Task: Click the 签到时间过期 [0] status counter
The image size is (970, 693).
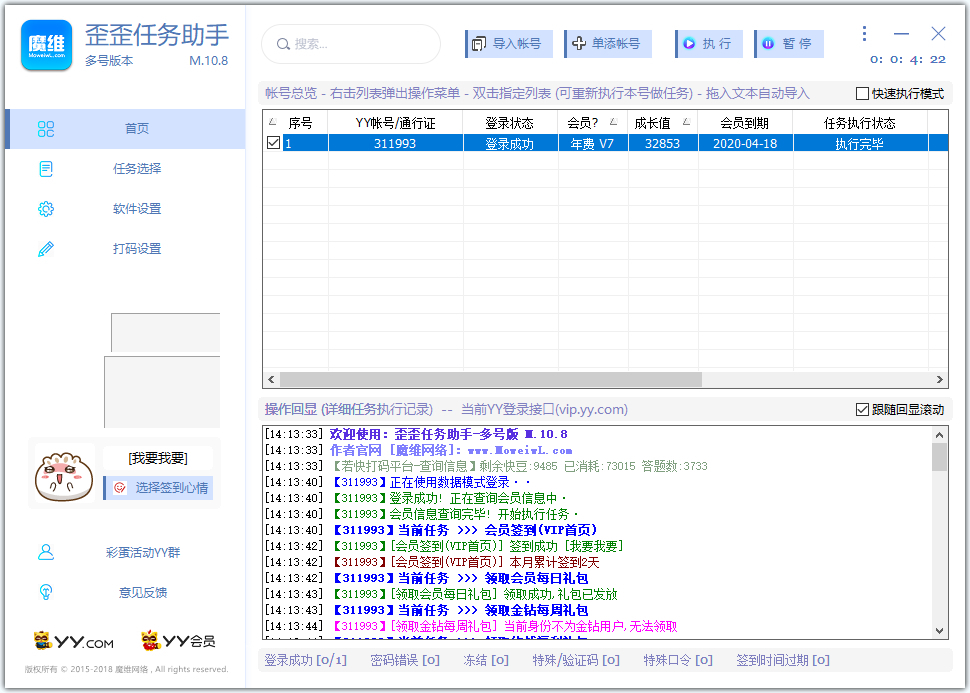Action: pyautogui.click(x=783, y=660)
